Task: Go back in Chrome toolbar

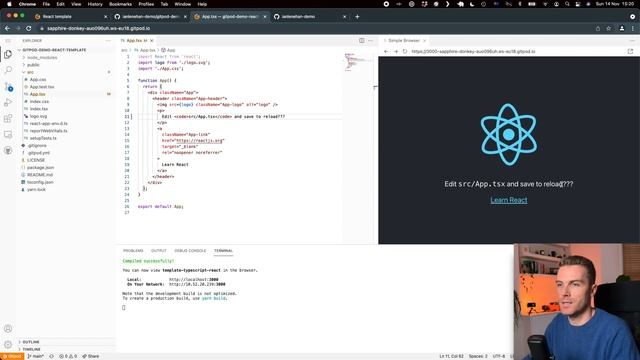Action: (x=7, y=28)
